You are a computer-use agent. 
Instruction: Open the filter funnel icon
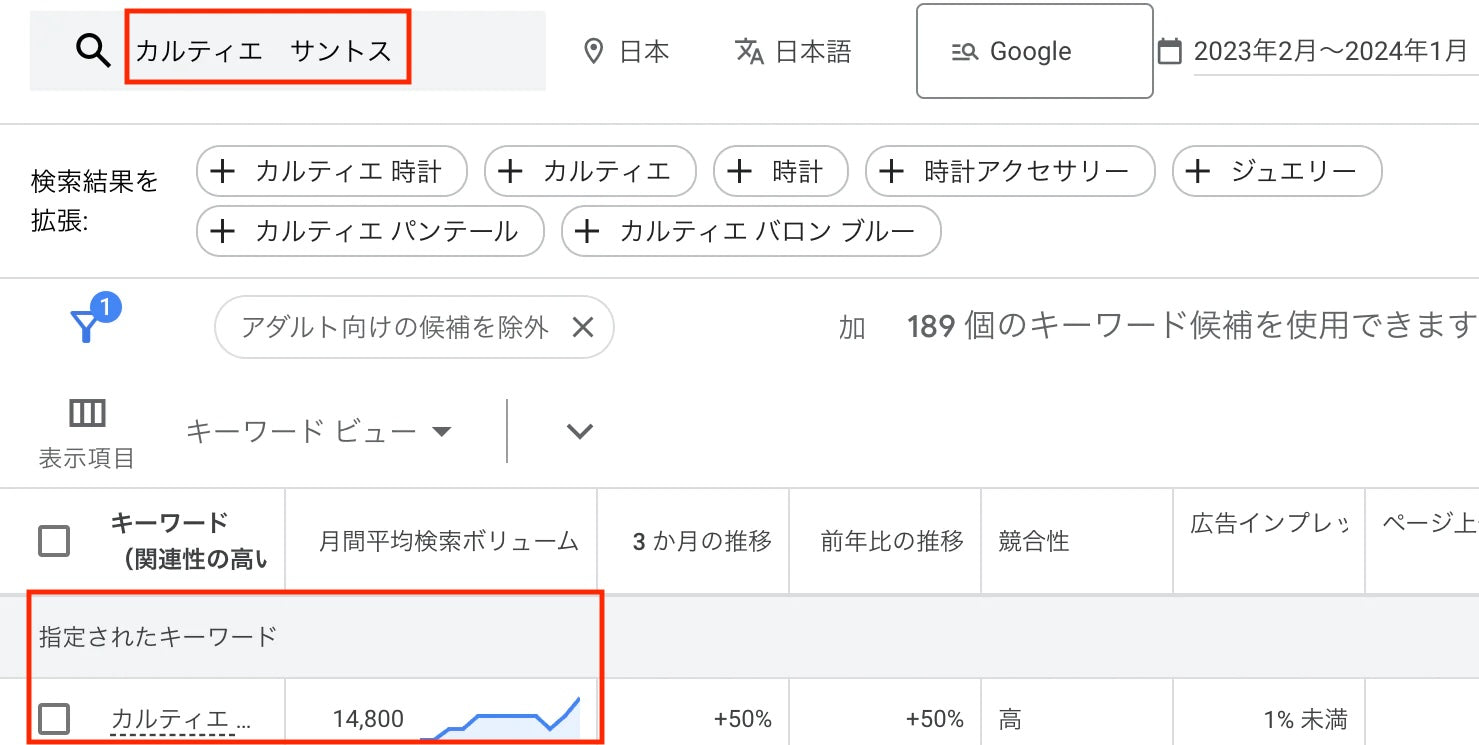(88, 324)
